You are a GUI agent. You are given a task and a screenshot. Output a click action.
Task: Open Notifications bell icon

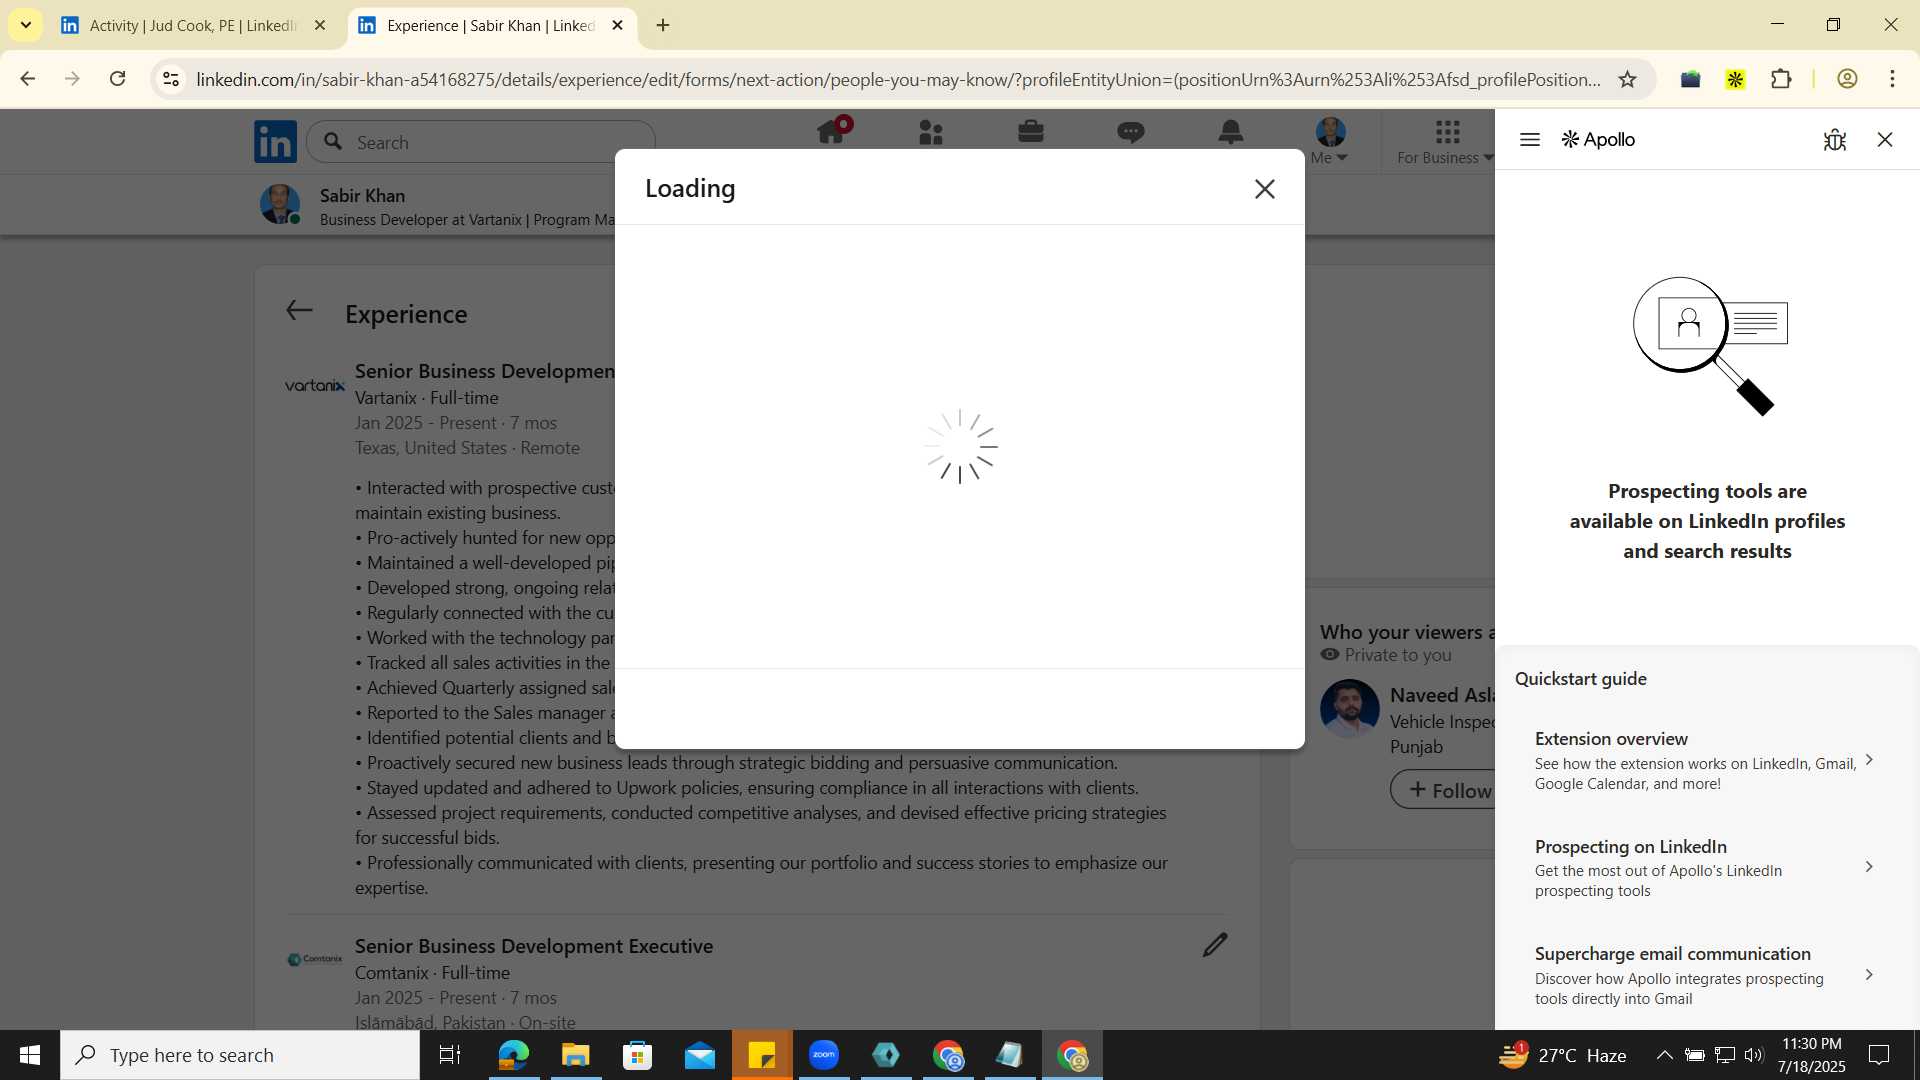coord(1231,132)
